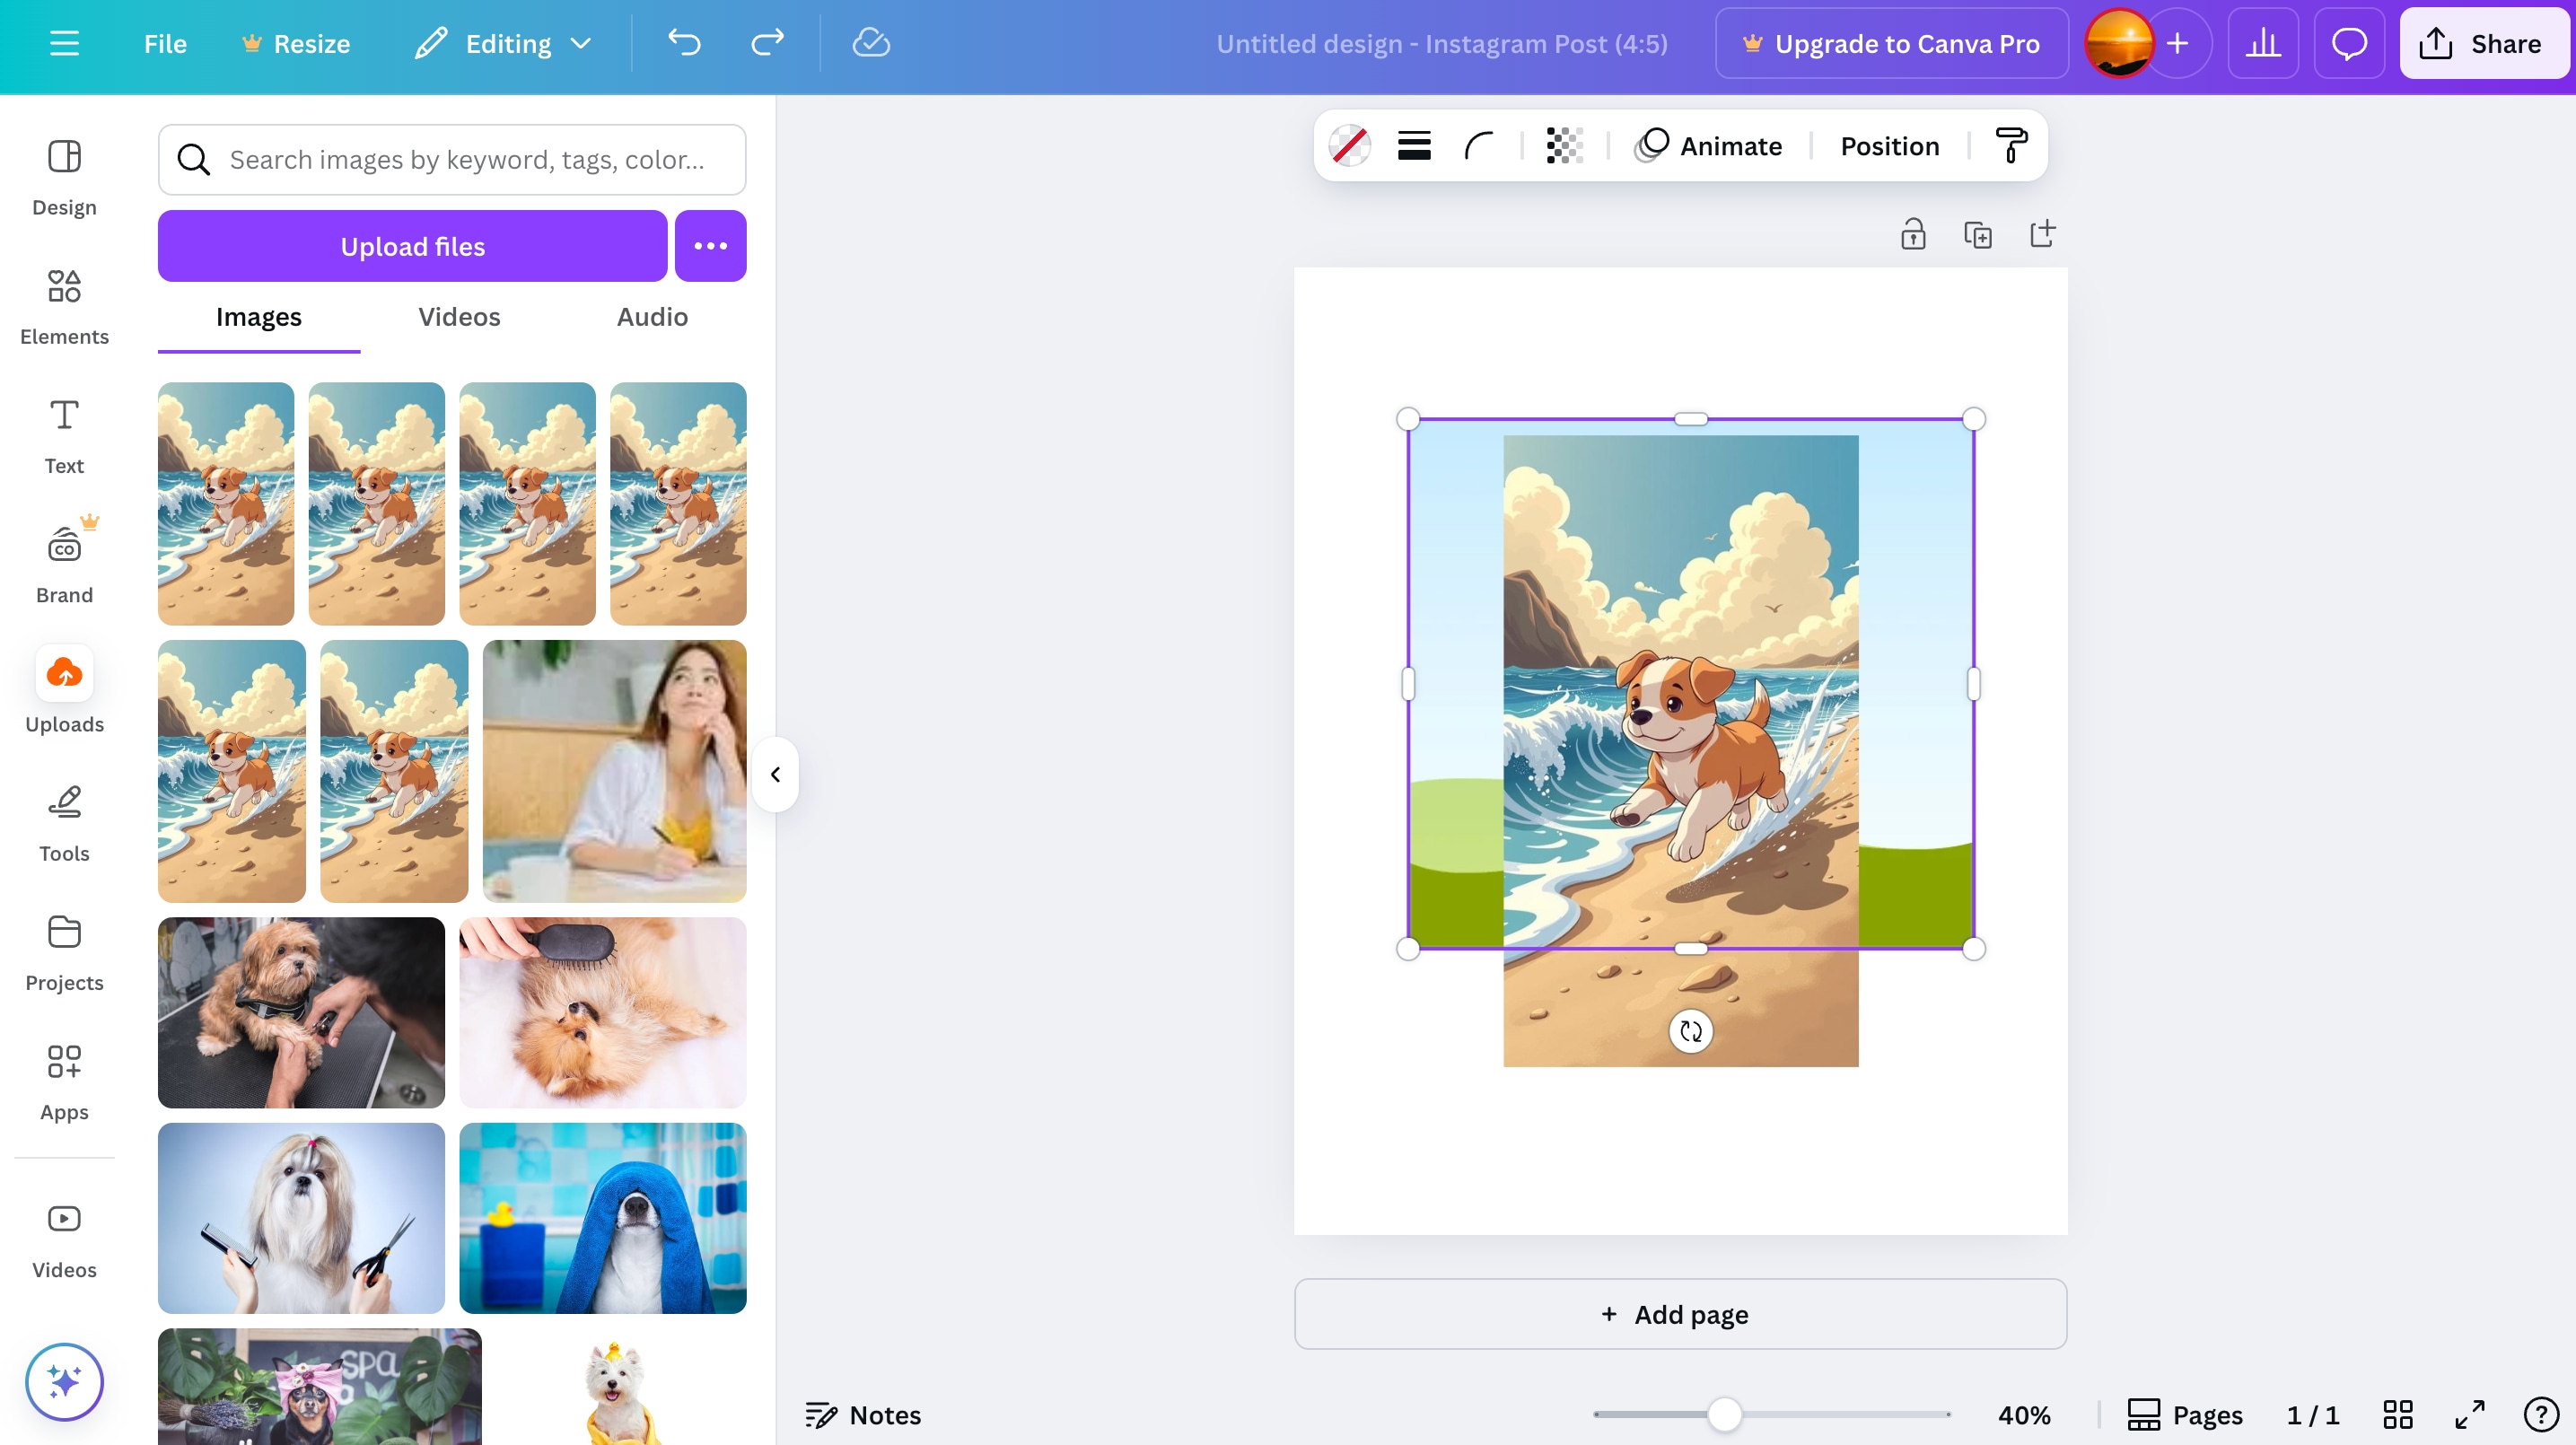This screenshot has height=1445, width=2576.
Task: Open the Elements panel in the sidebar
Action: 64,307
